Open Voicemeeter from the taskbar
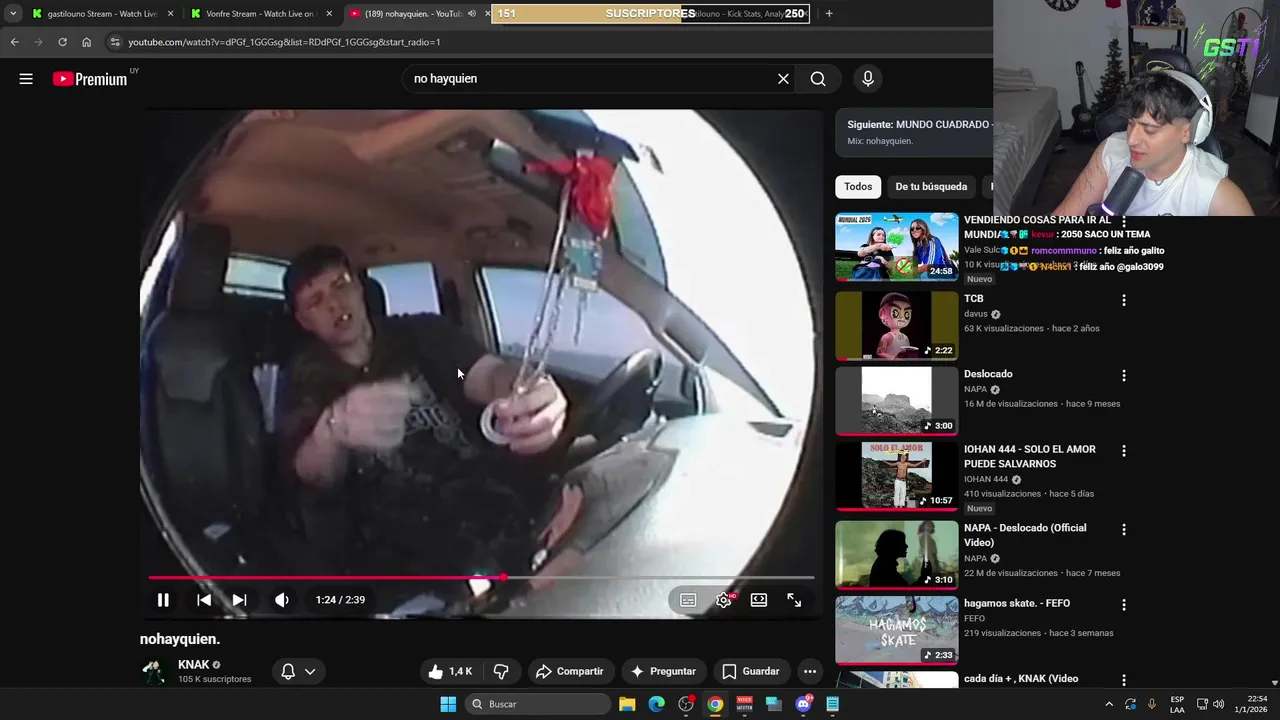The height and width of the screenshot is (720, 1280). pos(745,704)
